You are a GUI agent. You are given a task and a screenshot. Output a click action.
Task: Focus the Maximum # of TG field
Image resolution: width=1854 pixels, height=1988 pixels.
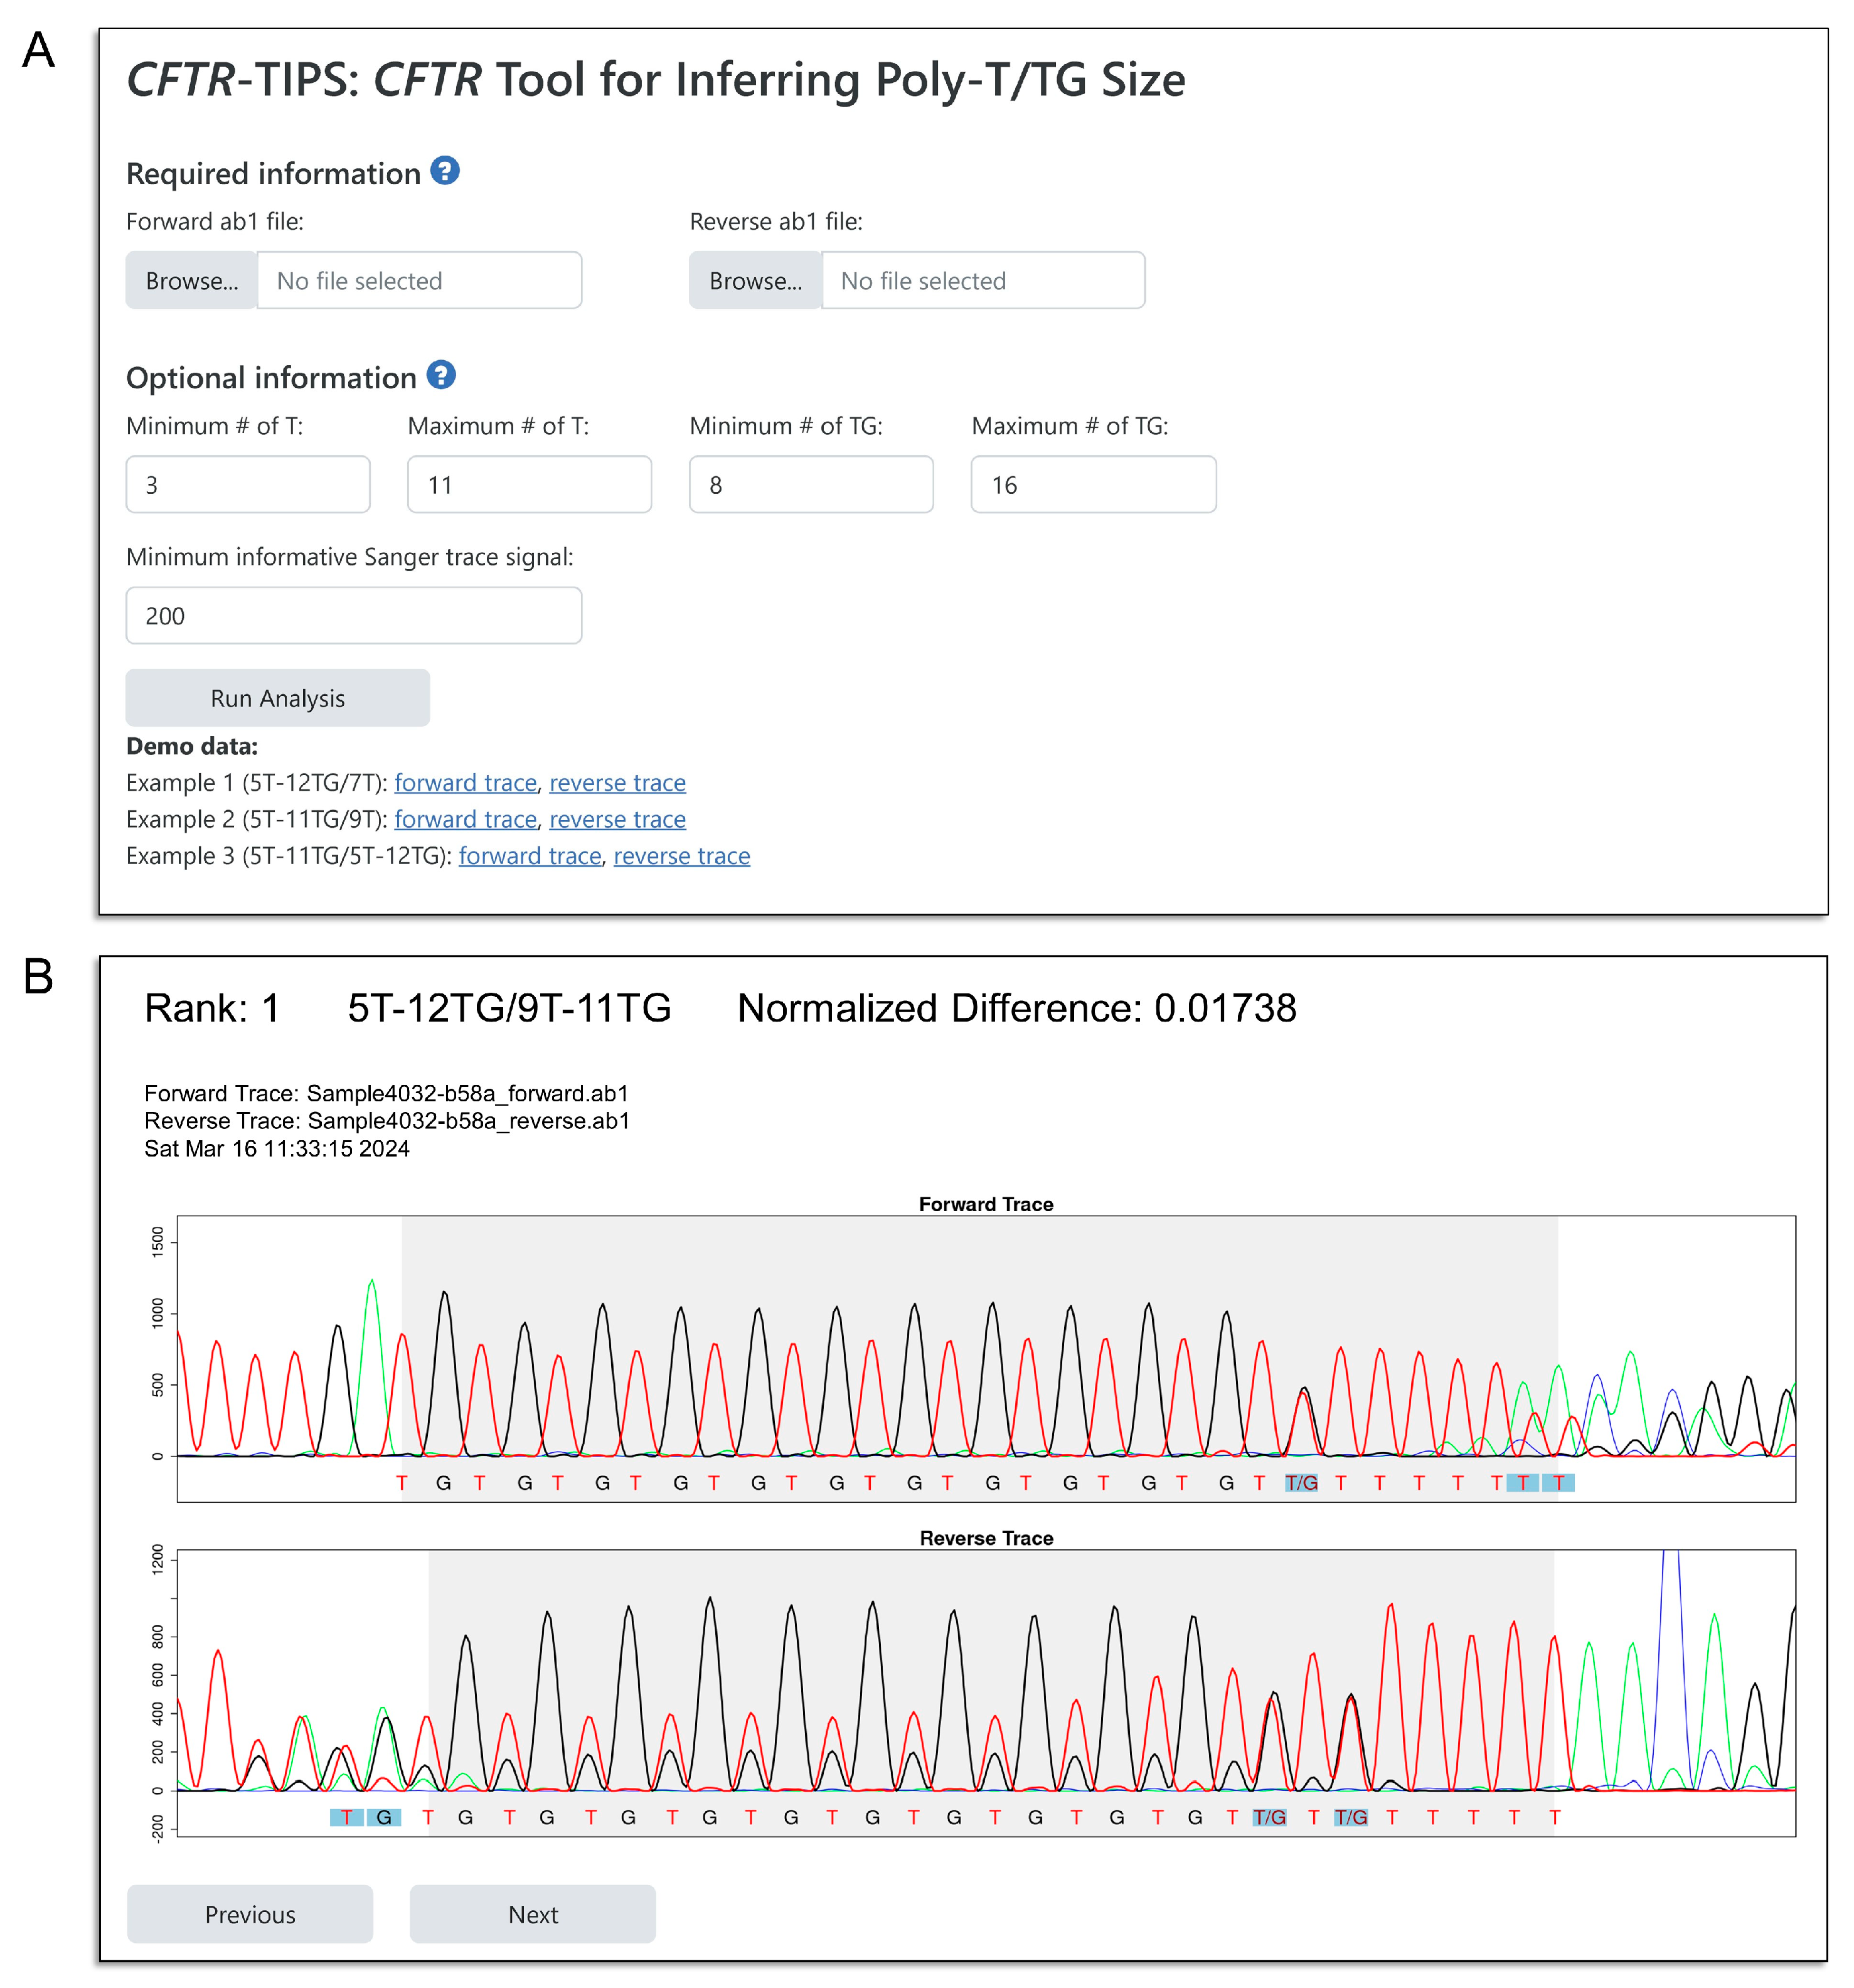1093,485
